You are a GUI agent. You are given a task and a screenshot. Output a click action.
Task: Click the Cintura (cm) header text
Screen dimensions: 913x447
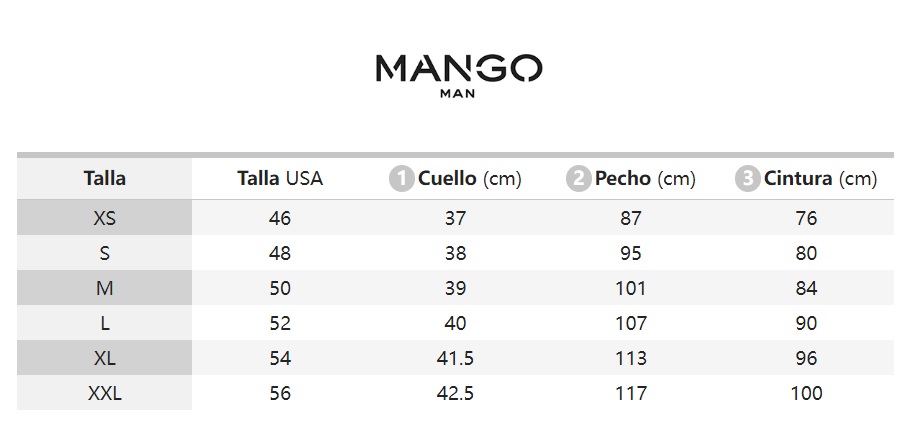(x=820, y=178)
